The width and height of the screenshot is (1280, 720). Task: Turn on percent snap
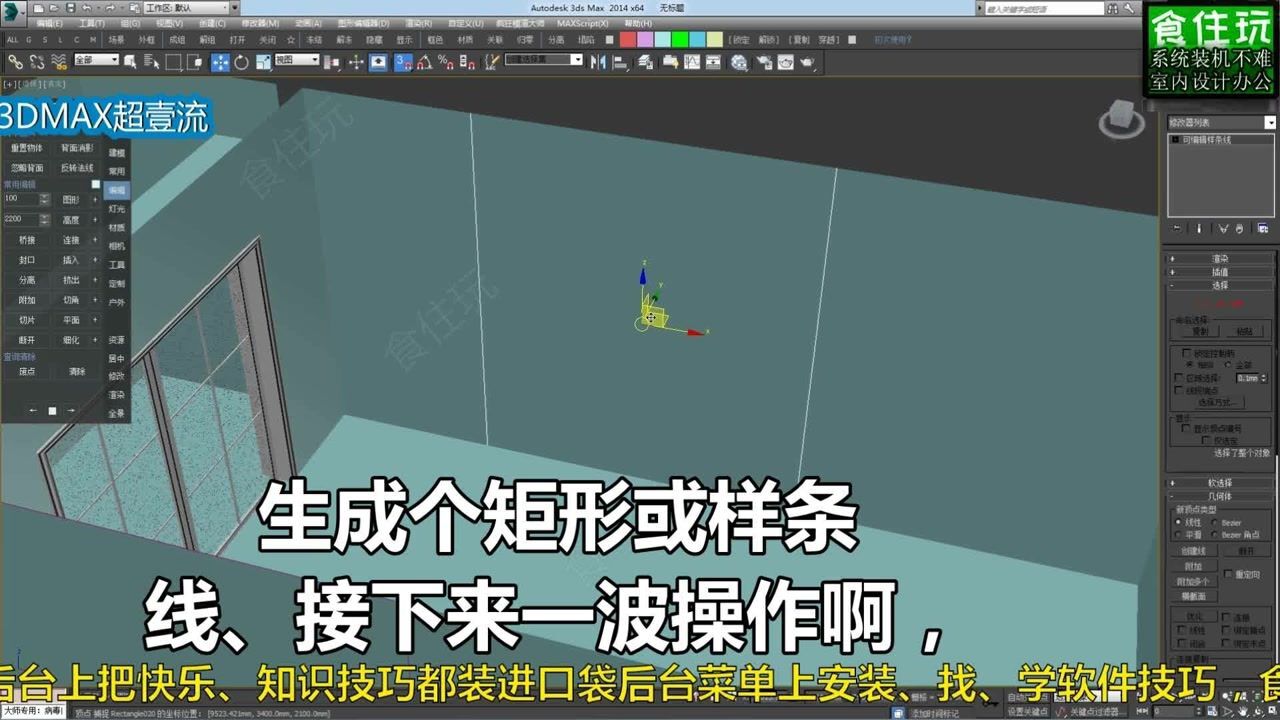pyautogui.click(x=446, y=62)
